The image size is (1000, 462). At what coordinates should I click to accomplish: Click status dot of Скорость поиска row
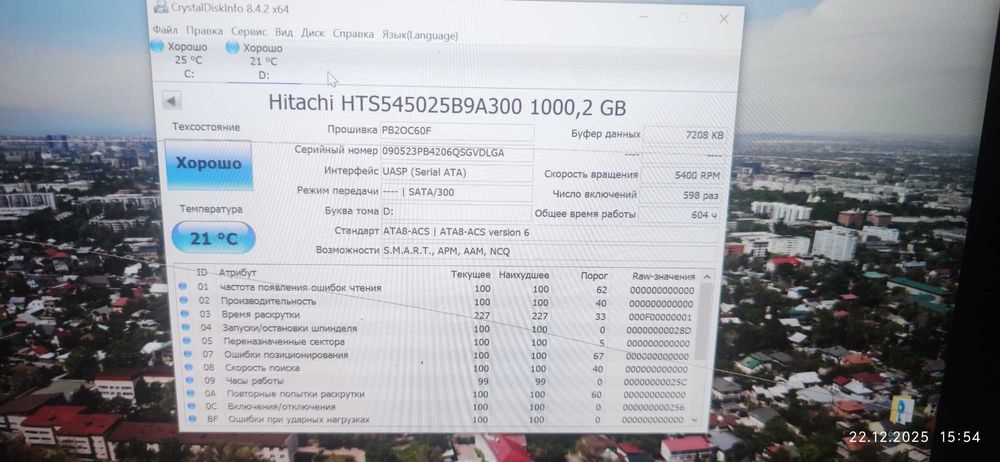pos(189,367)
